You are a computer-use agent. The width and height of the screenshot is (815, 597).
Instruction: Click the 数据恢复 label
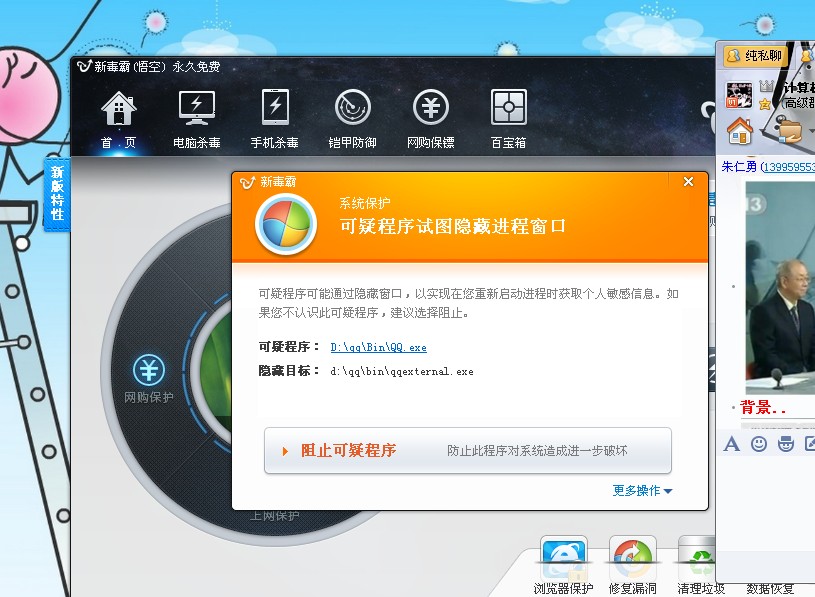[770, 589]
